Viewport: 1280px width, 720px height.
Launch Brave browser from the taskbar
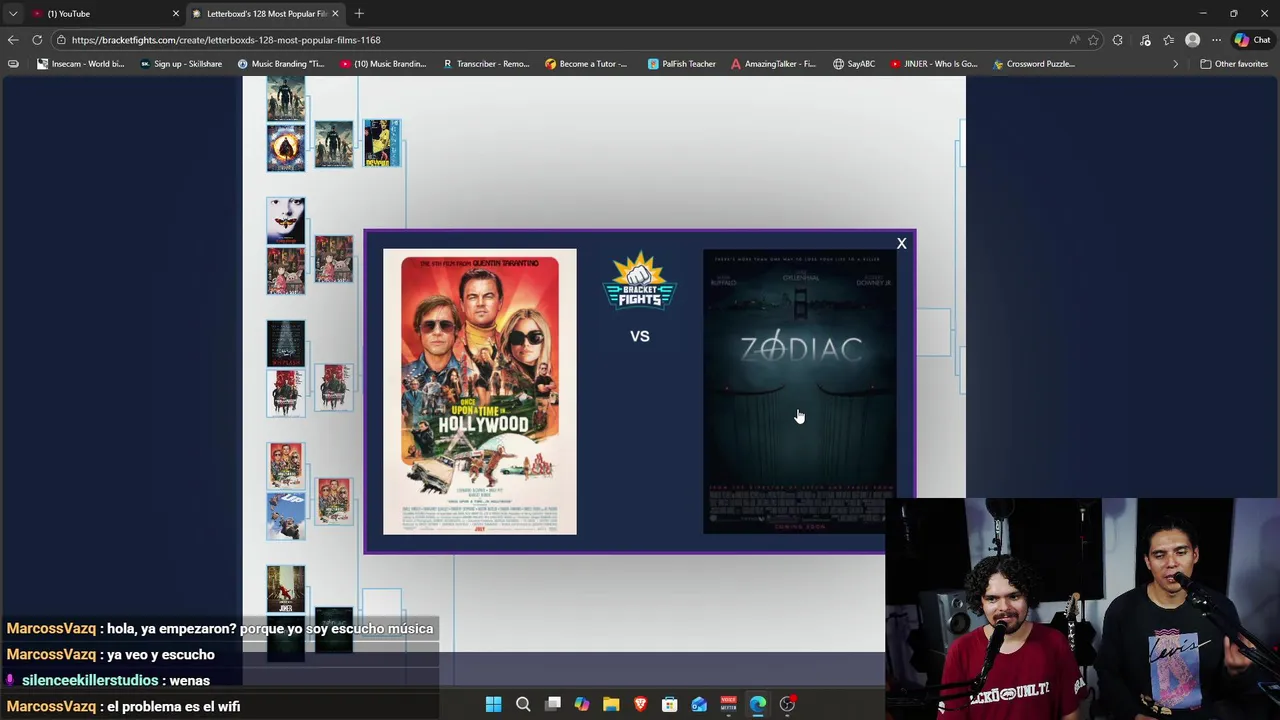point(641,705)
